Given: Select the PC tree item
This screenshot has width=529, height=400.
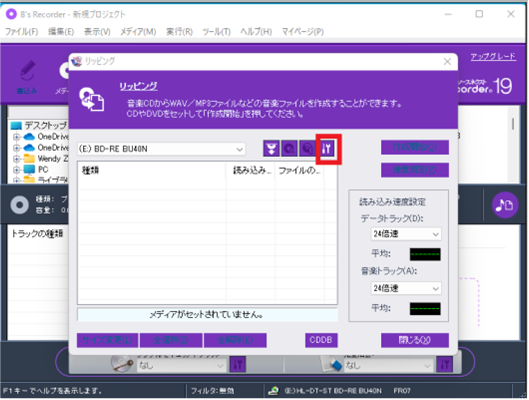Looking at the screenshot, I should tap(43, 170).
